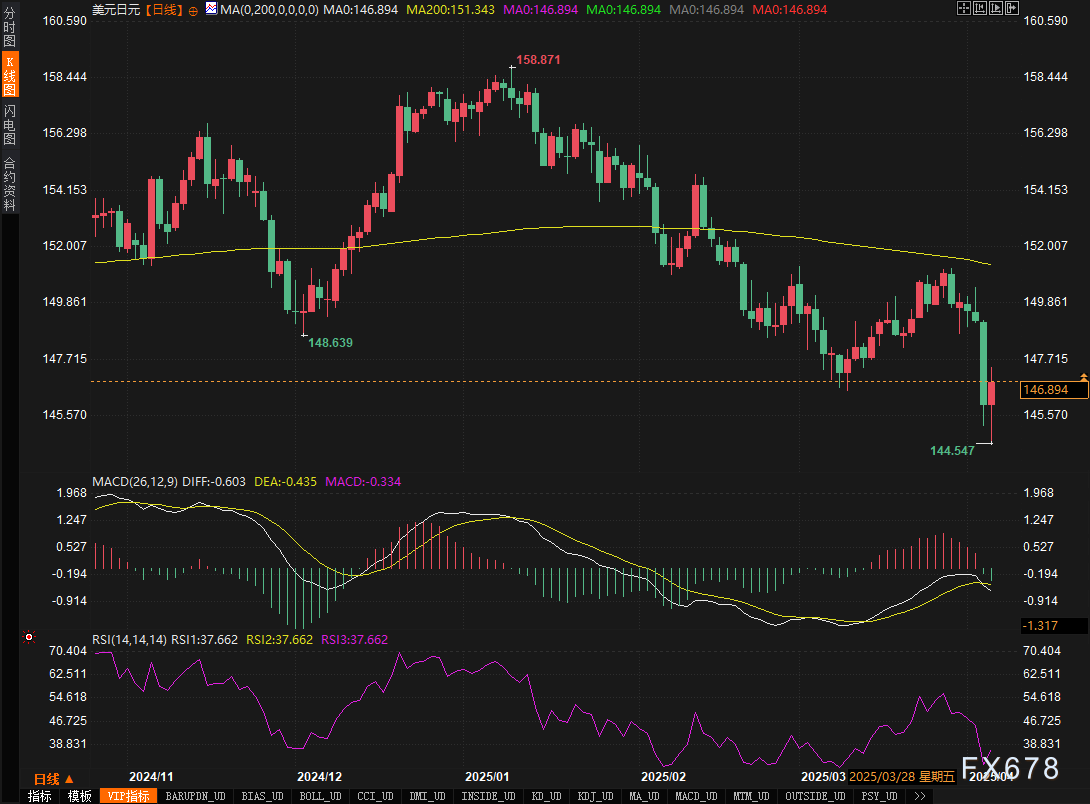The height and width of the screenshot is (804, 1090).
Task: Click the second top-right chart tool icon
Action: coord(980,9)
